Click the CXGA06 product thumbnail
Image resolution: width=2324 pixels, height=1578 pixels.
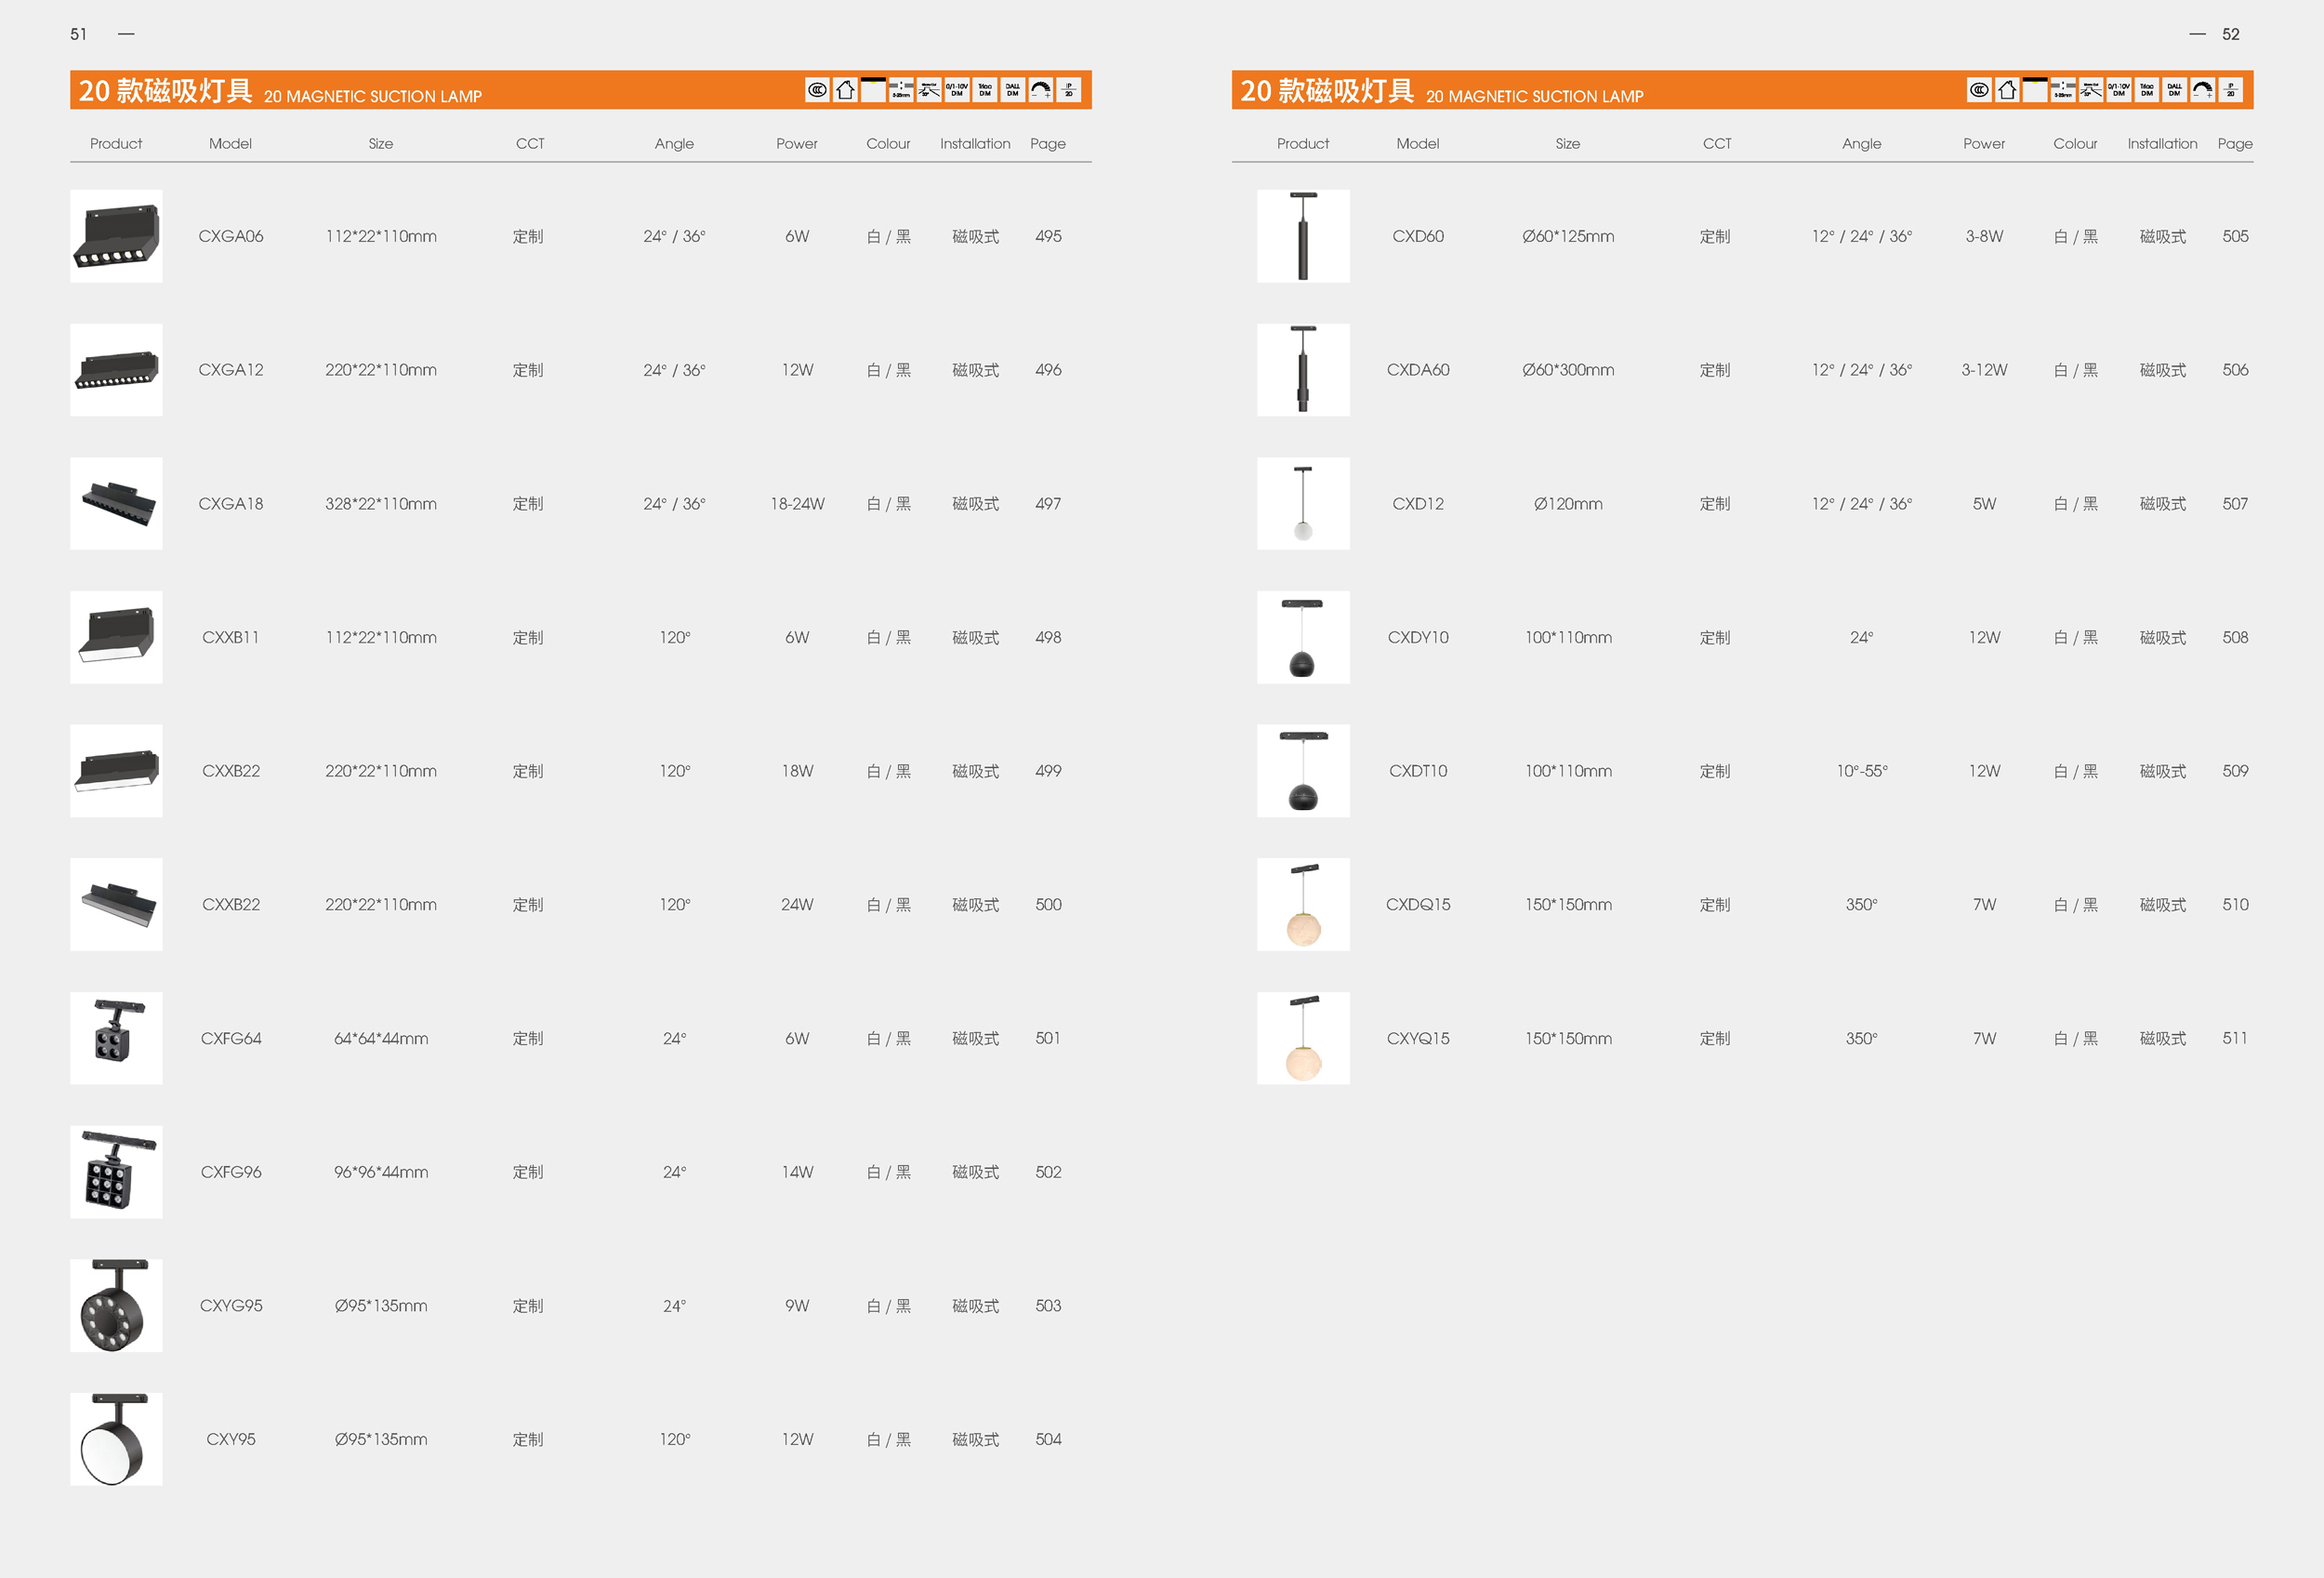coord(116,236)
